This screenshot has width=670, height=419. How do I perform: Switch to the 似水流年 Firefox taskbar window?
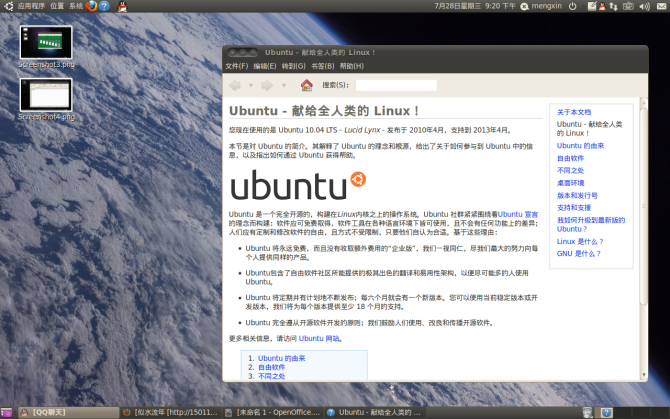pos(170,413)
